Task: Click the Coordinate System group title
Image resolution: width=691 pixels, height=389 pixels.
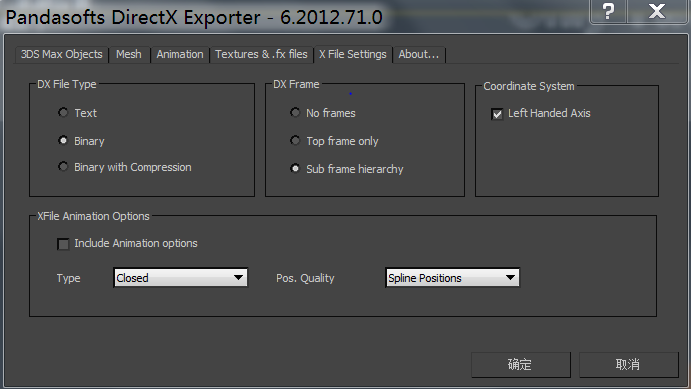Action: pos(529,86)
